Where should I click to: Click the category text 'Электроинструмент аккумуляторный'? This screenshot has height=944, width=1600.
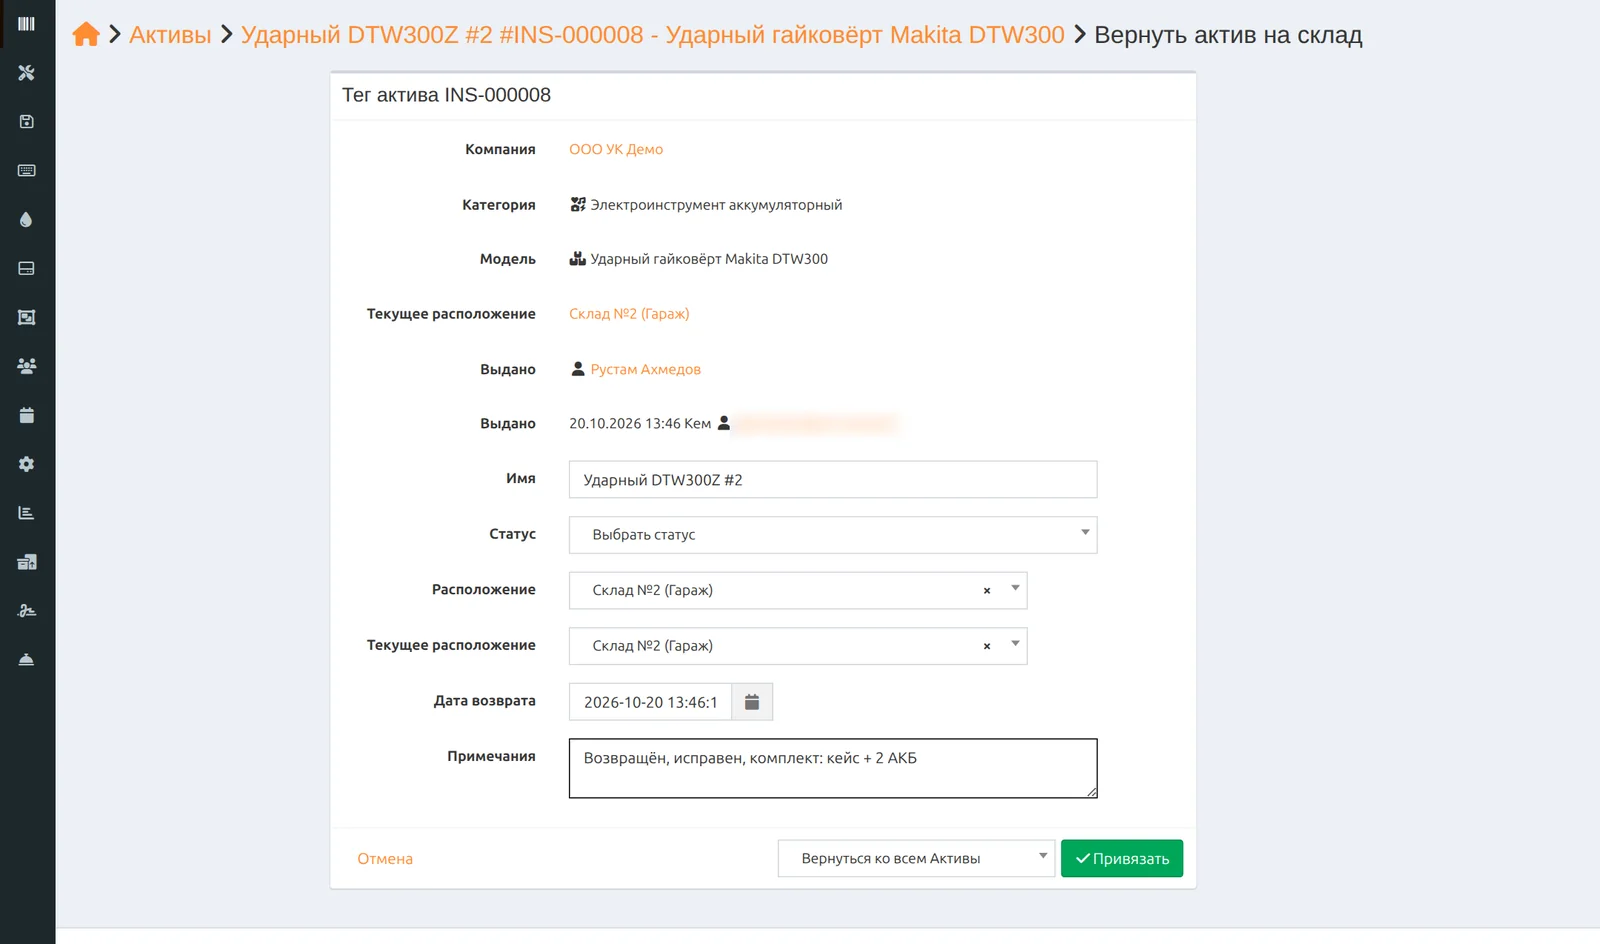[716, 205]
